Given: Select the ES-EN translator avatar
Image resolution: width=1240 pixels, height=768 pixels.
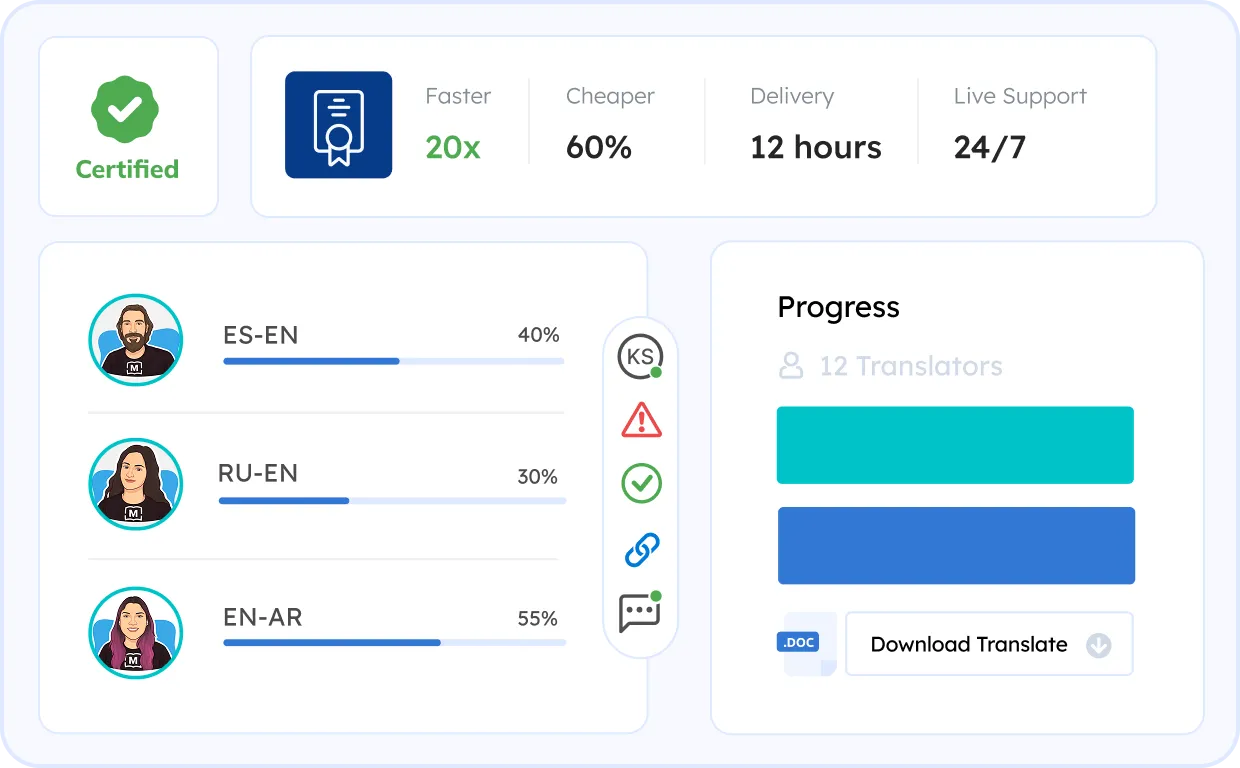Looking at the screenshot, I should coord(135,340).
